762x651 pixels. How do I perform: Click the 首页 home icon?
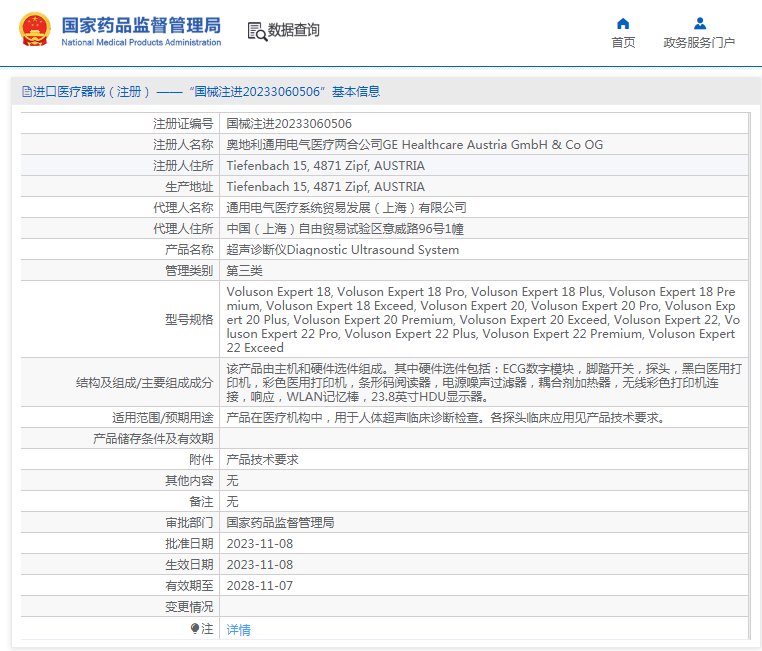pos(623,23)
